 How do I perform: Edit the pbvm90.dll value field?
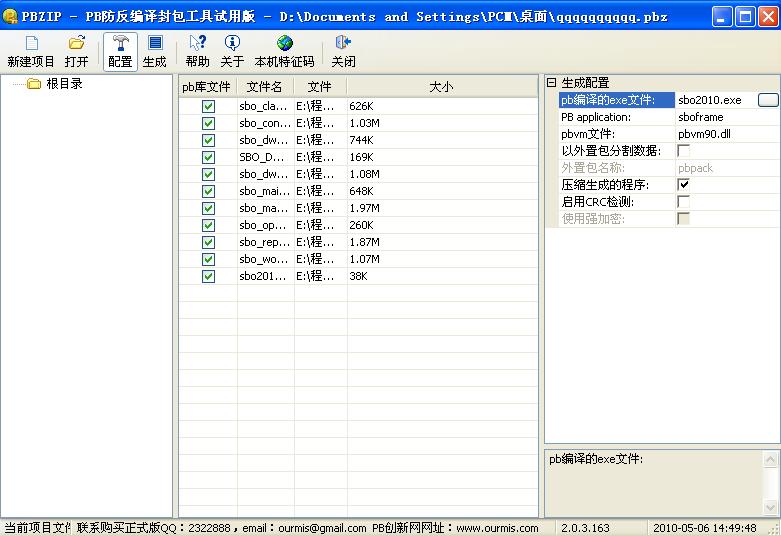pyautogui.click(x=727, y=134)
